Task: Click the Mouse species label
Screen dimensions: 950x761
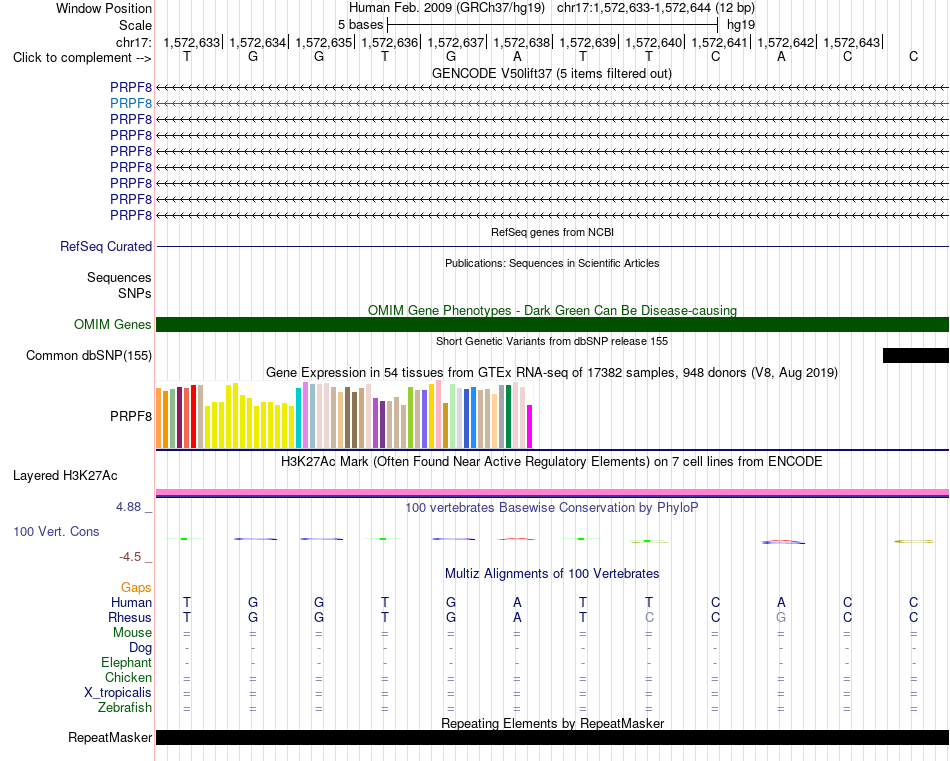Action: click(133, 633)
